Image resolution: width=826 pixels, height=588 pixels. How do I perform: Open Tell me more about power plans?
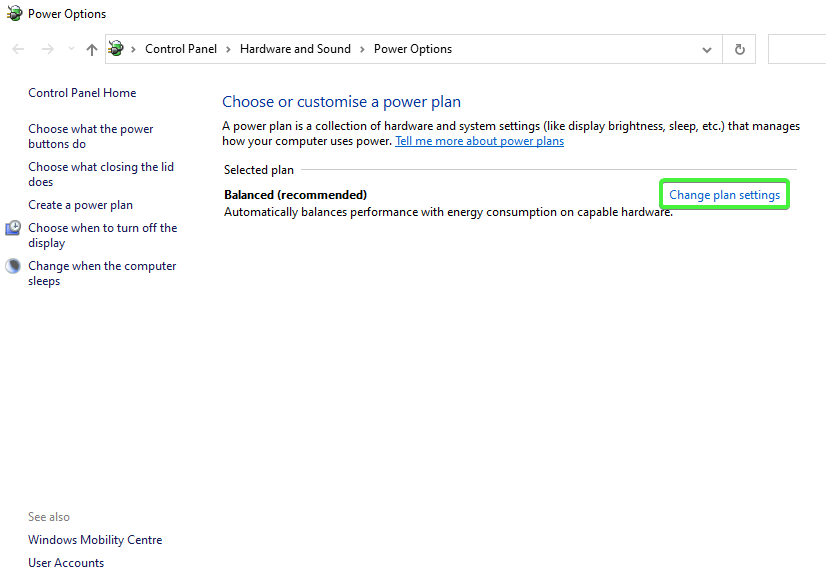pos(479,140)
